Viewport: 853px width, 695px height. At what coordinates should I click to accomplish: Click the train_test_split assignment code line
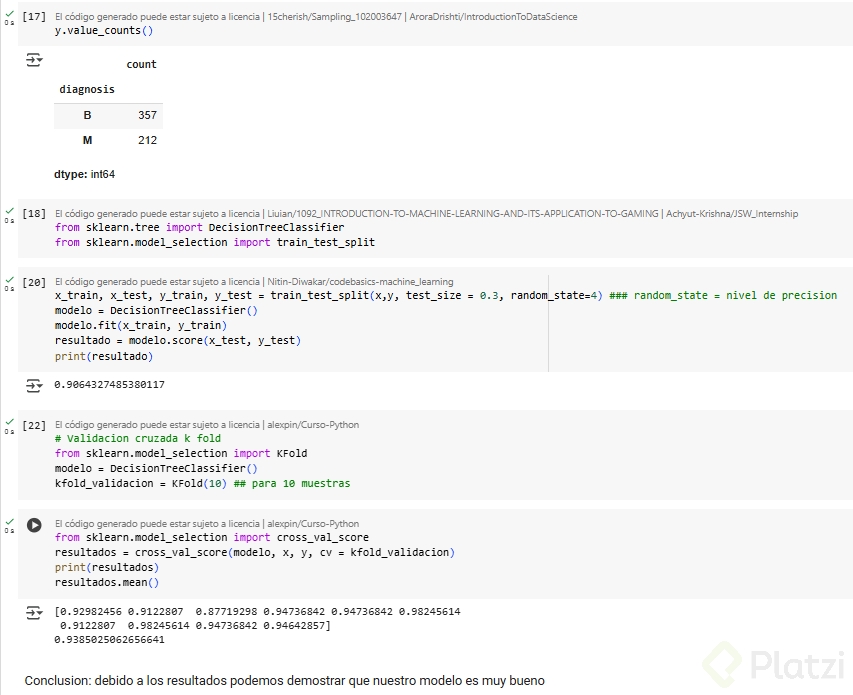tap(328, 296)
